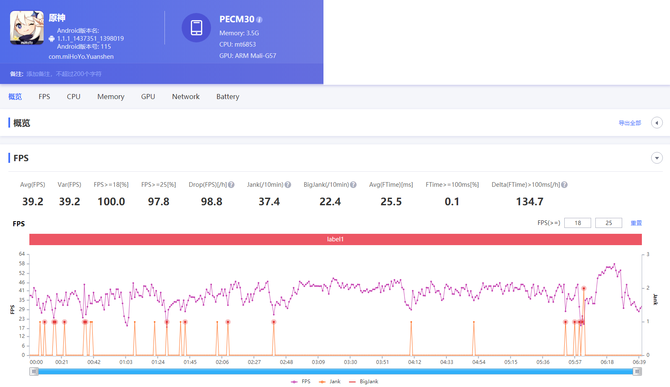This screenshot has height=387, width=670.
Task: Open the Memory tab
Action: pos(111,97)
